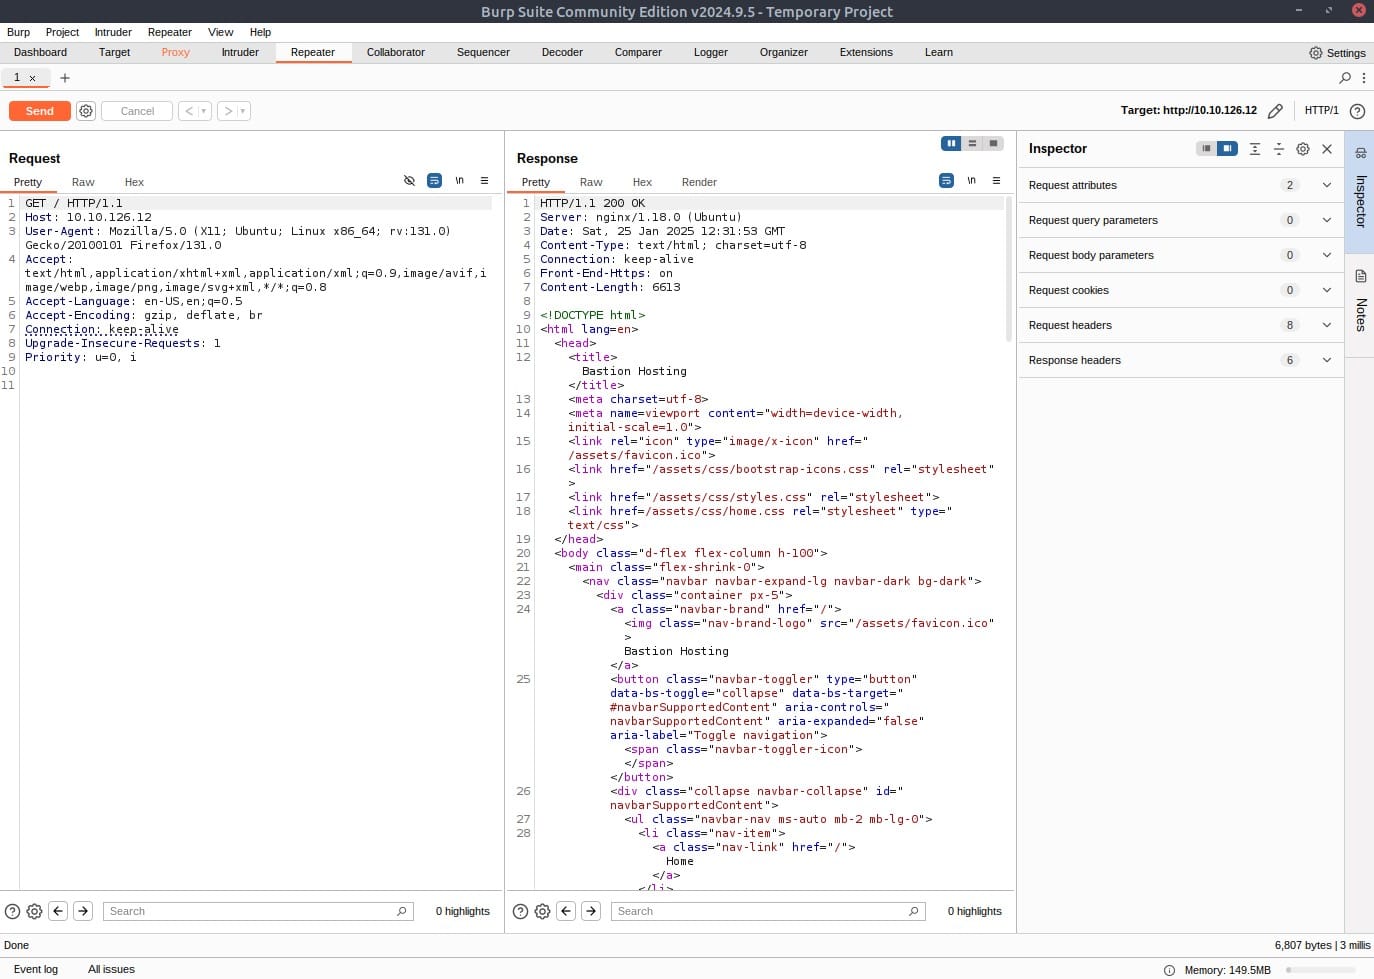Viewport: 1374px width, 979px height.
Task: Open the Render tab in Response
Action: click(698, 182)
